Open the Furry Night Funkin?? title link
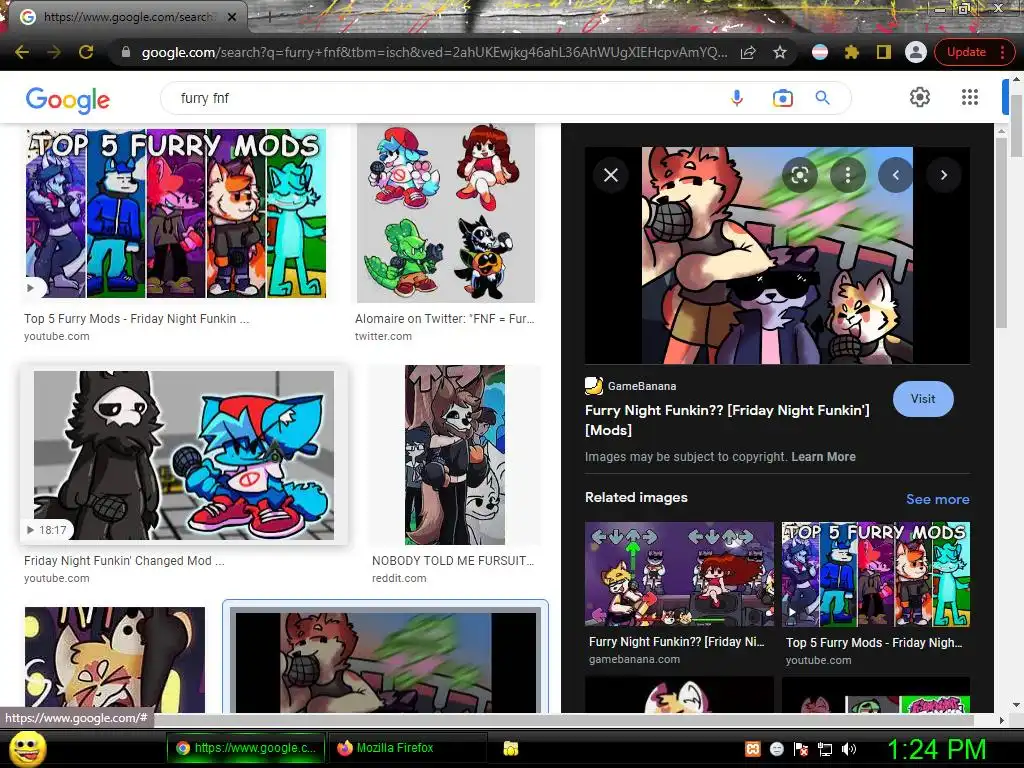The height and width of the screenshot is (768, 1024). tap(727, 420)
